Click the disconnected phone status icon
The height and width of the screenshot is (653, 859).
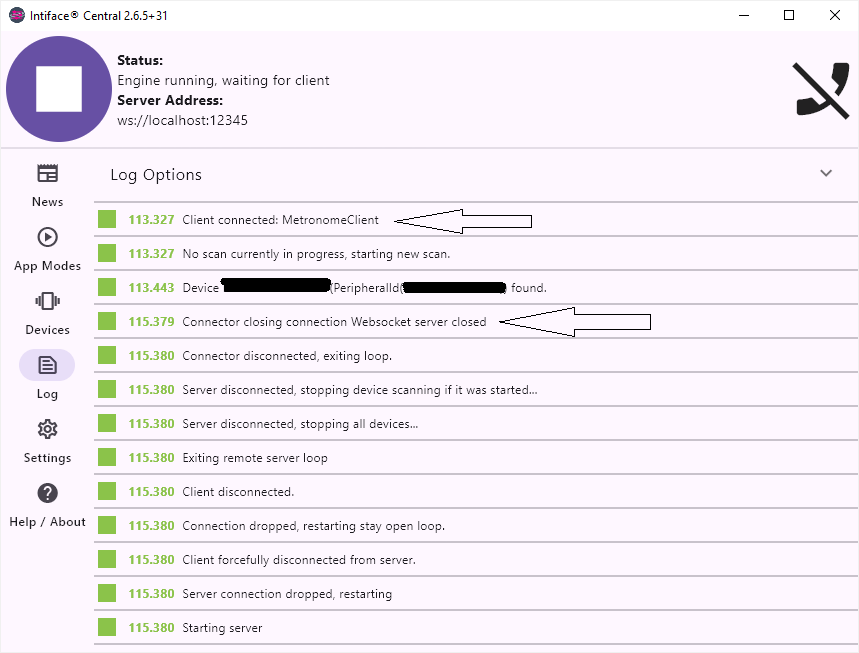[x=822, y=90]
